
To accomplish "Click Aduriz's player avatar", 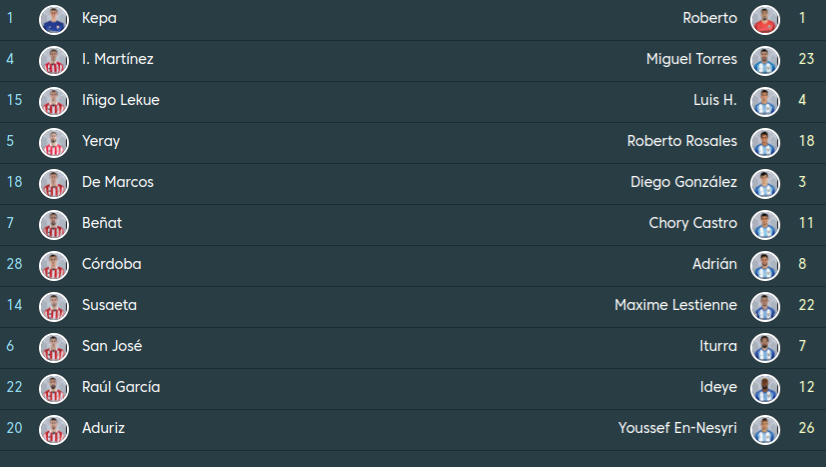I will [53, 429].
